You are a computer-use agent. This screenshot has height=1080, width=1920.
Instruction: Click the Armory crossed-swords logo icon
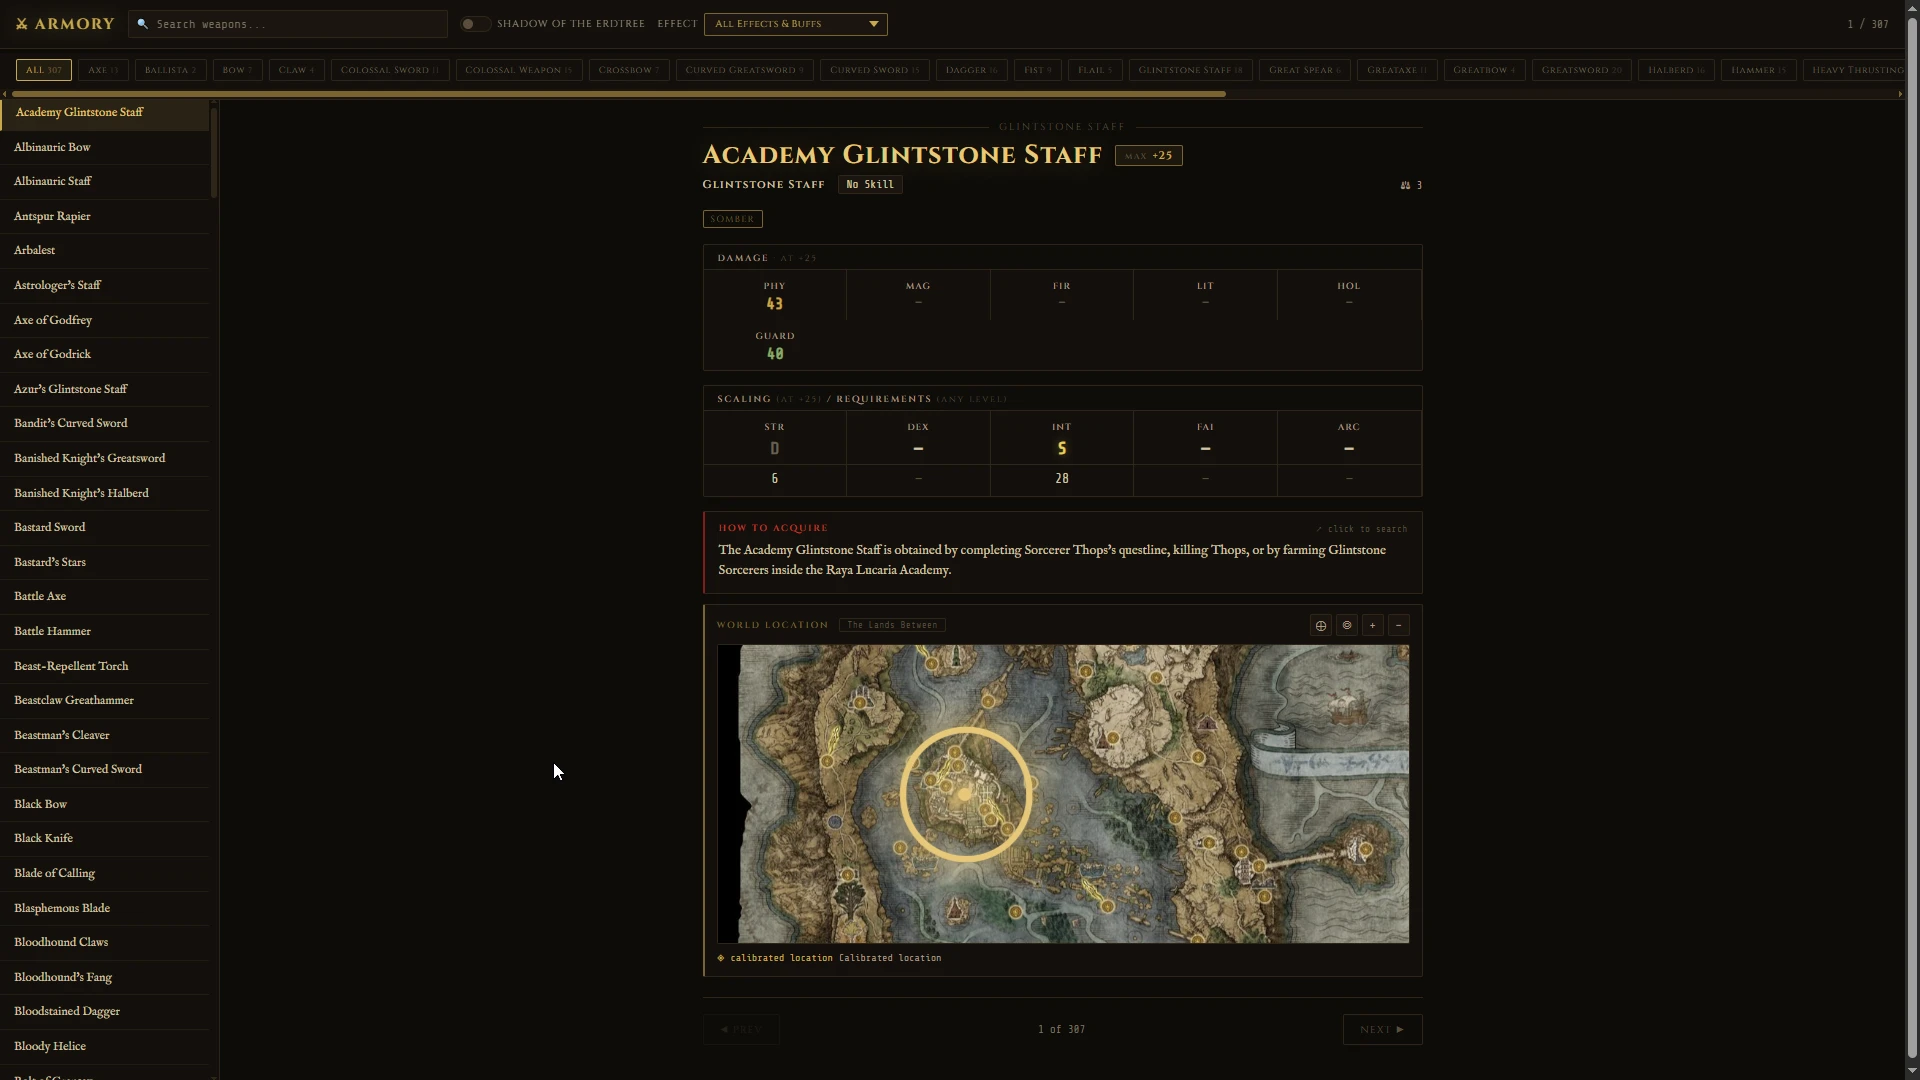pos(21,24)
